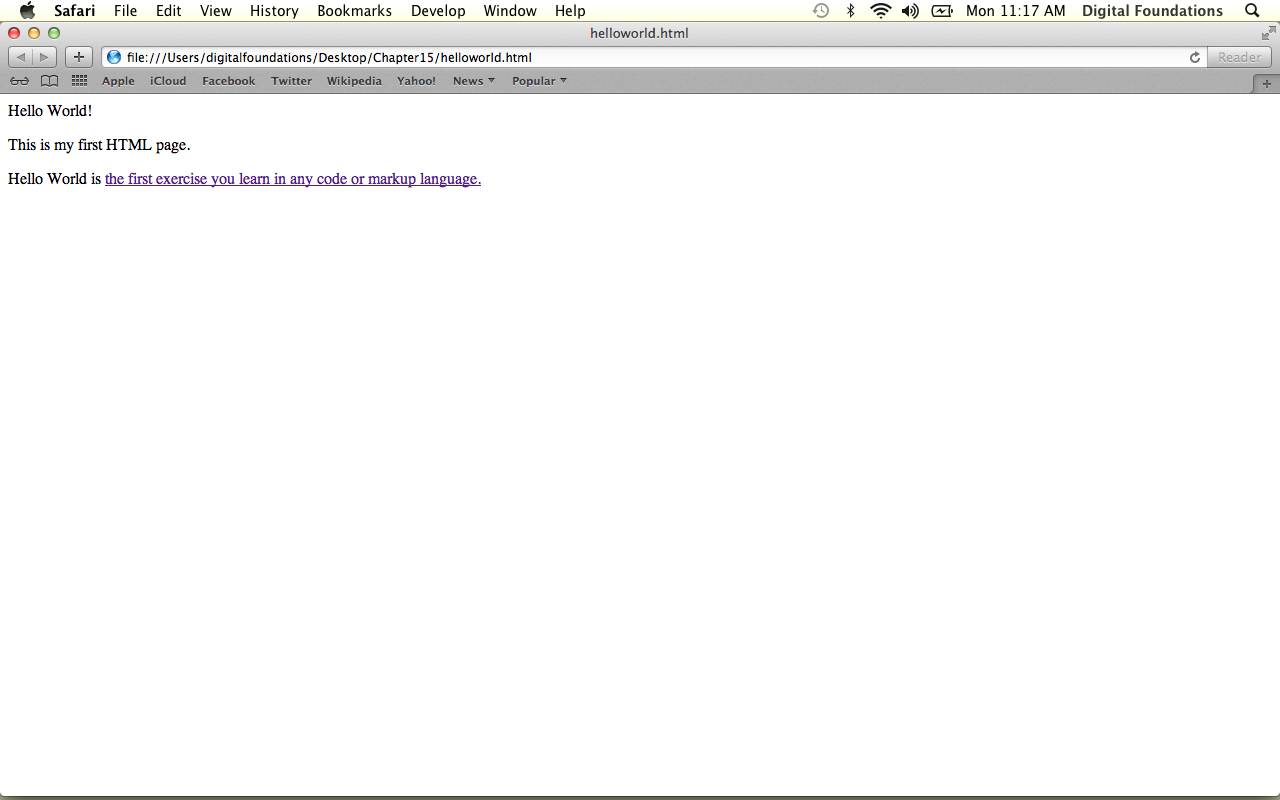Show all bookmarks with the book icon

click(49, 81)
